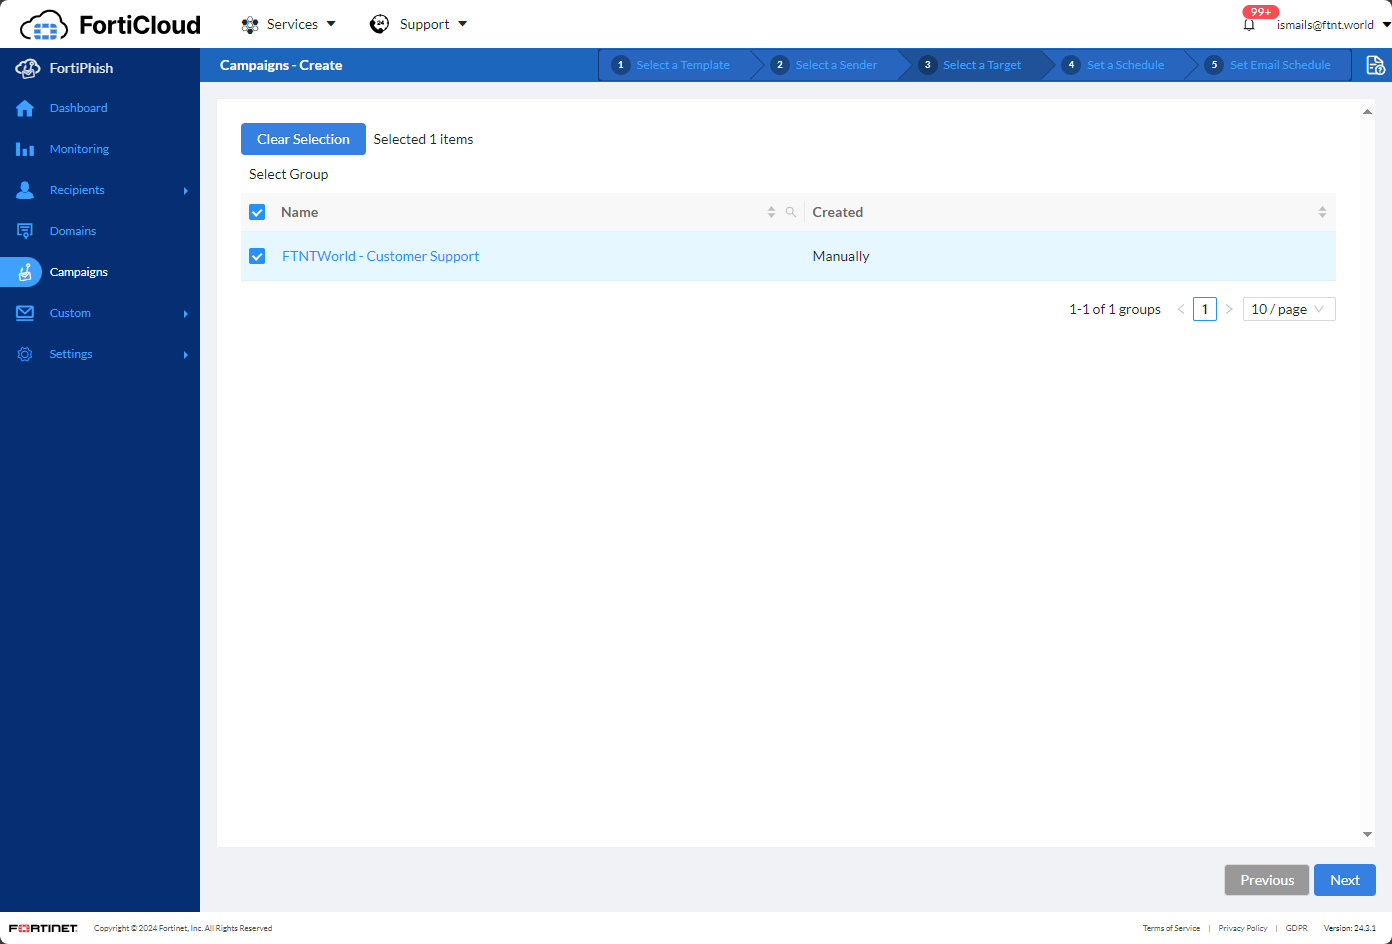Sort the table by Name column arrows
Image resolution: width=1392 pixels, height=944 pixels.
tap(771, 212)
